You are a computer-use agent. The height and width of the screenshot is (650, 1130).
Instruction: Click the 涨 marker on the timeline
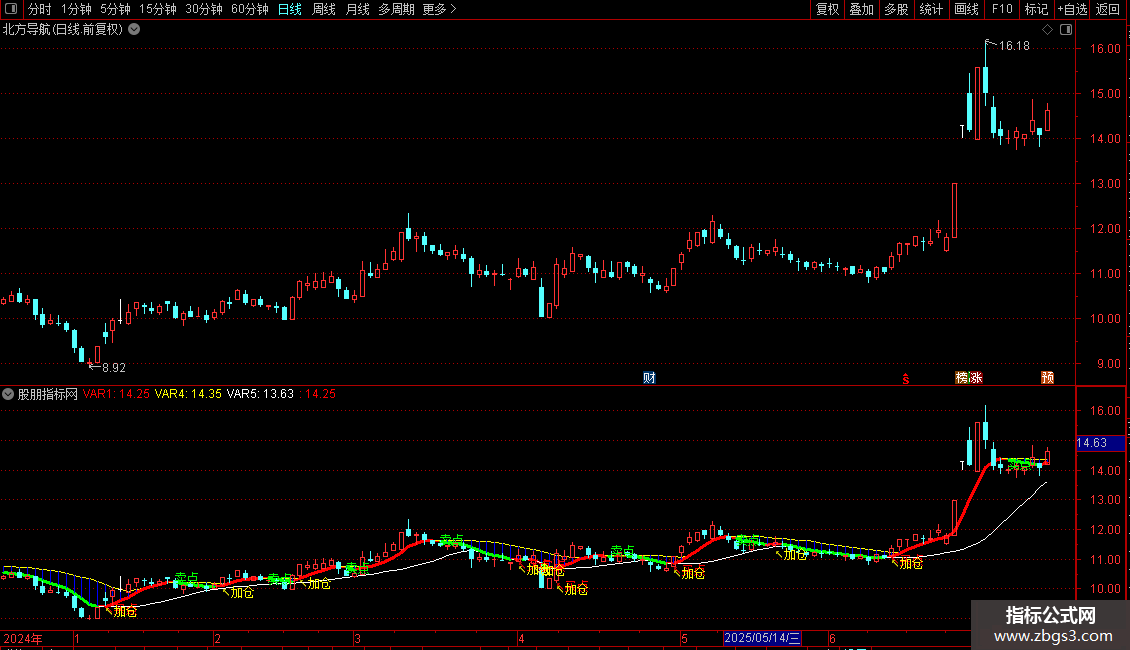coord(976,378)
